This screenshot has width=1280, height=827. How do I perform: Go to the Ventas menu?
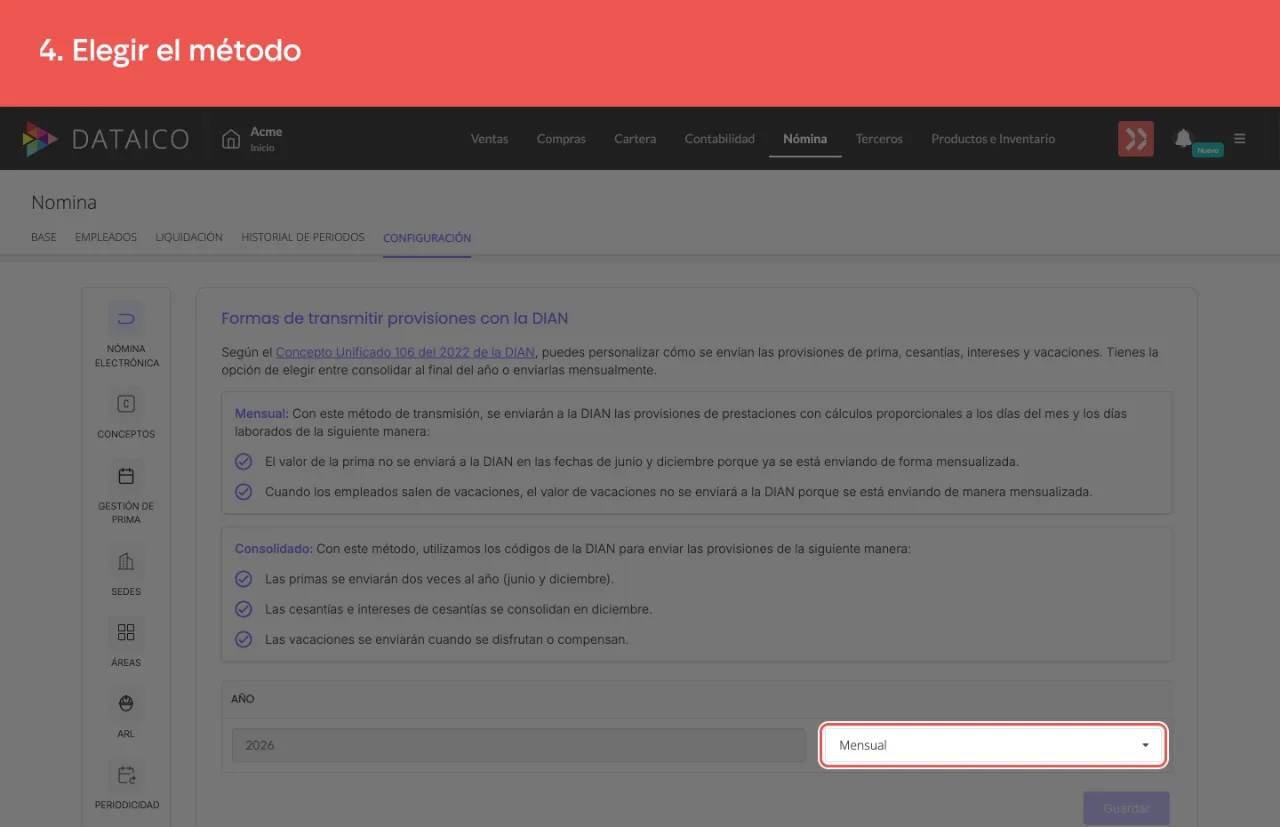tap(489, 139)
